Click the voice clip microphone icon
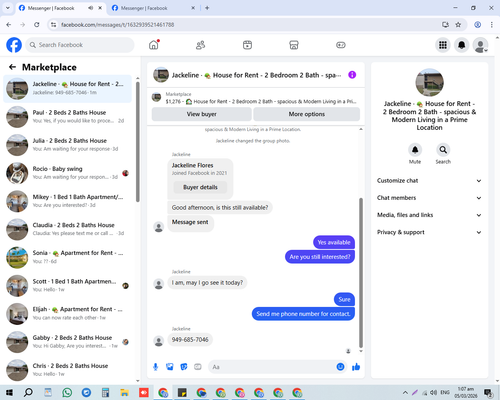Viewport: 500px width, 400px height. click(x=155, y=367)
